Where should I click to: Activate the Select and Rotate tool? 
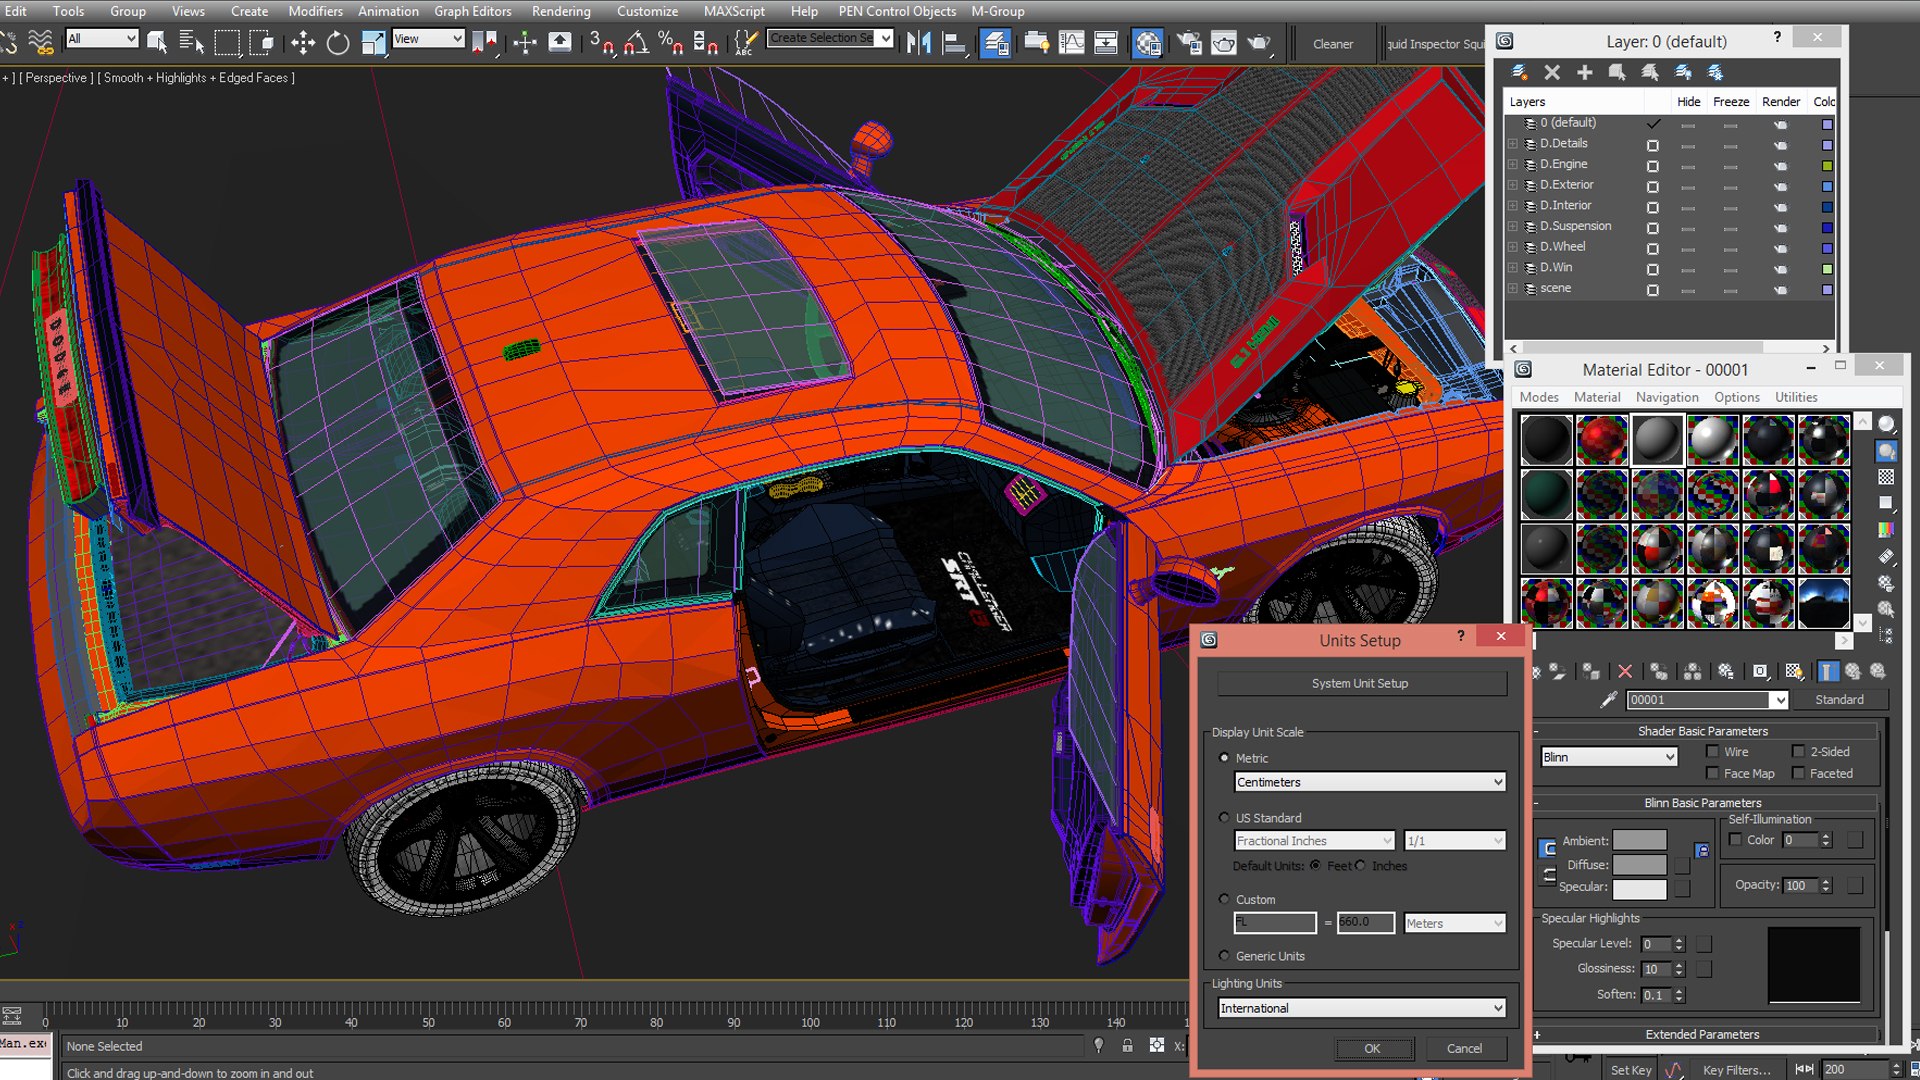[x=338, y=43]
